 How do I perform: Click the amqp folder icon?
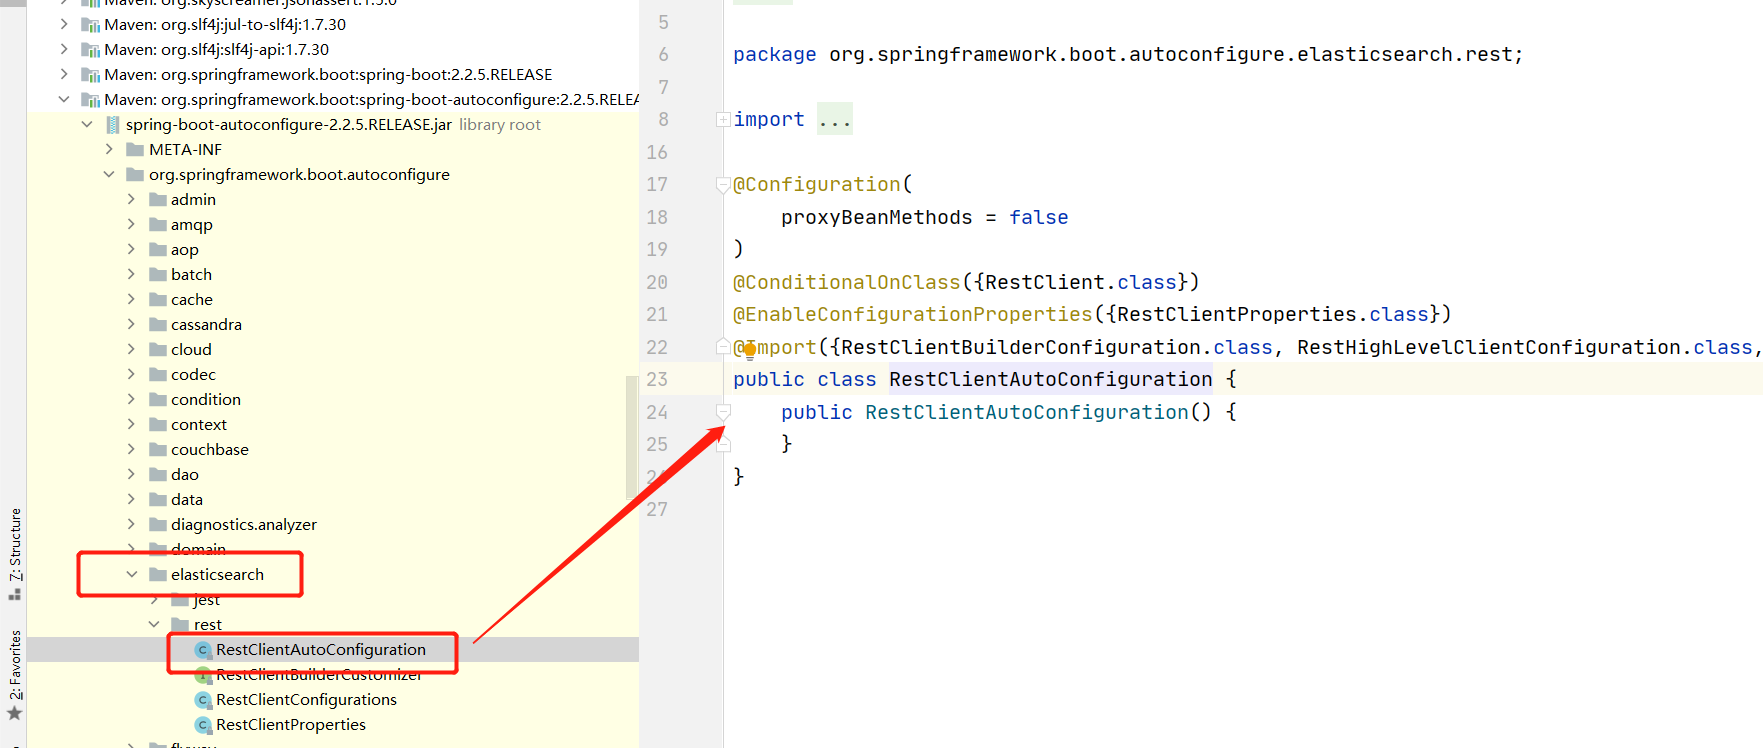point(157,225)
